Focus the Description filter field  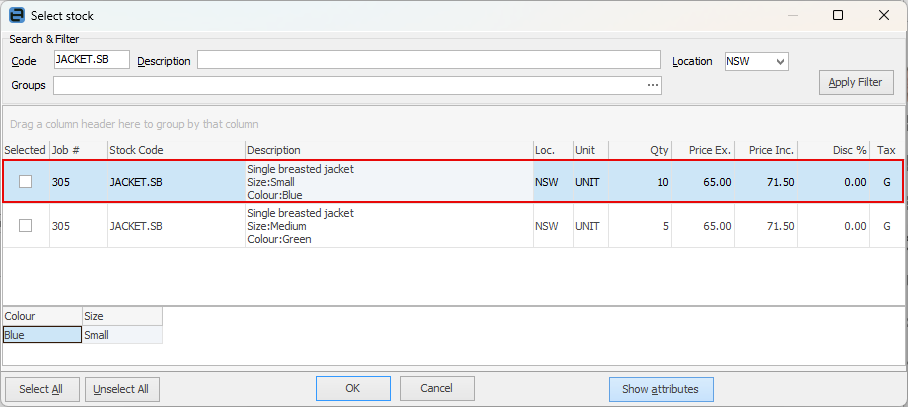(x=428, y=60)
